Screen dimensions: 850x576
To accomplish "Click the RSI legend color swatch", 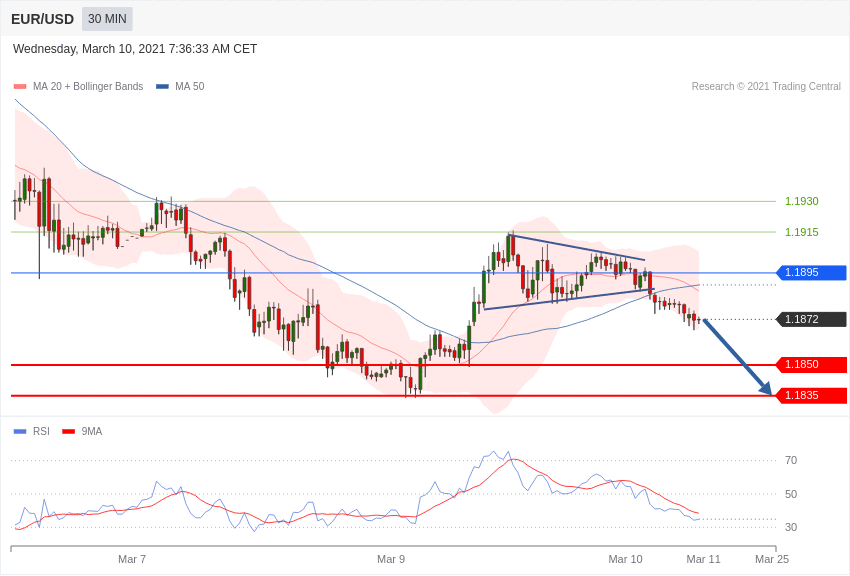I will coord(20,432).
